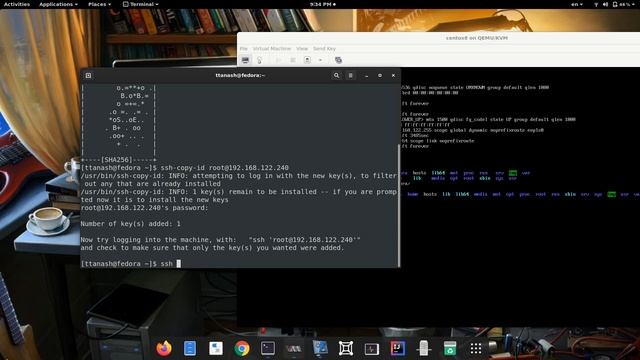Click the clock in the top bar
This screenshot has width=640, height=360.
pos(322,4)
